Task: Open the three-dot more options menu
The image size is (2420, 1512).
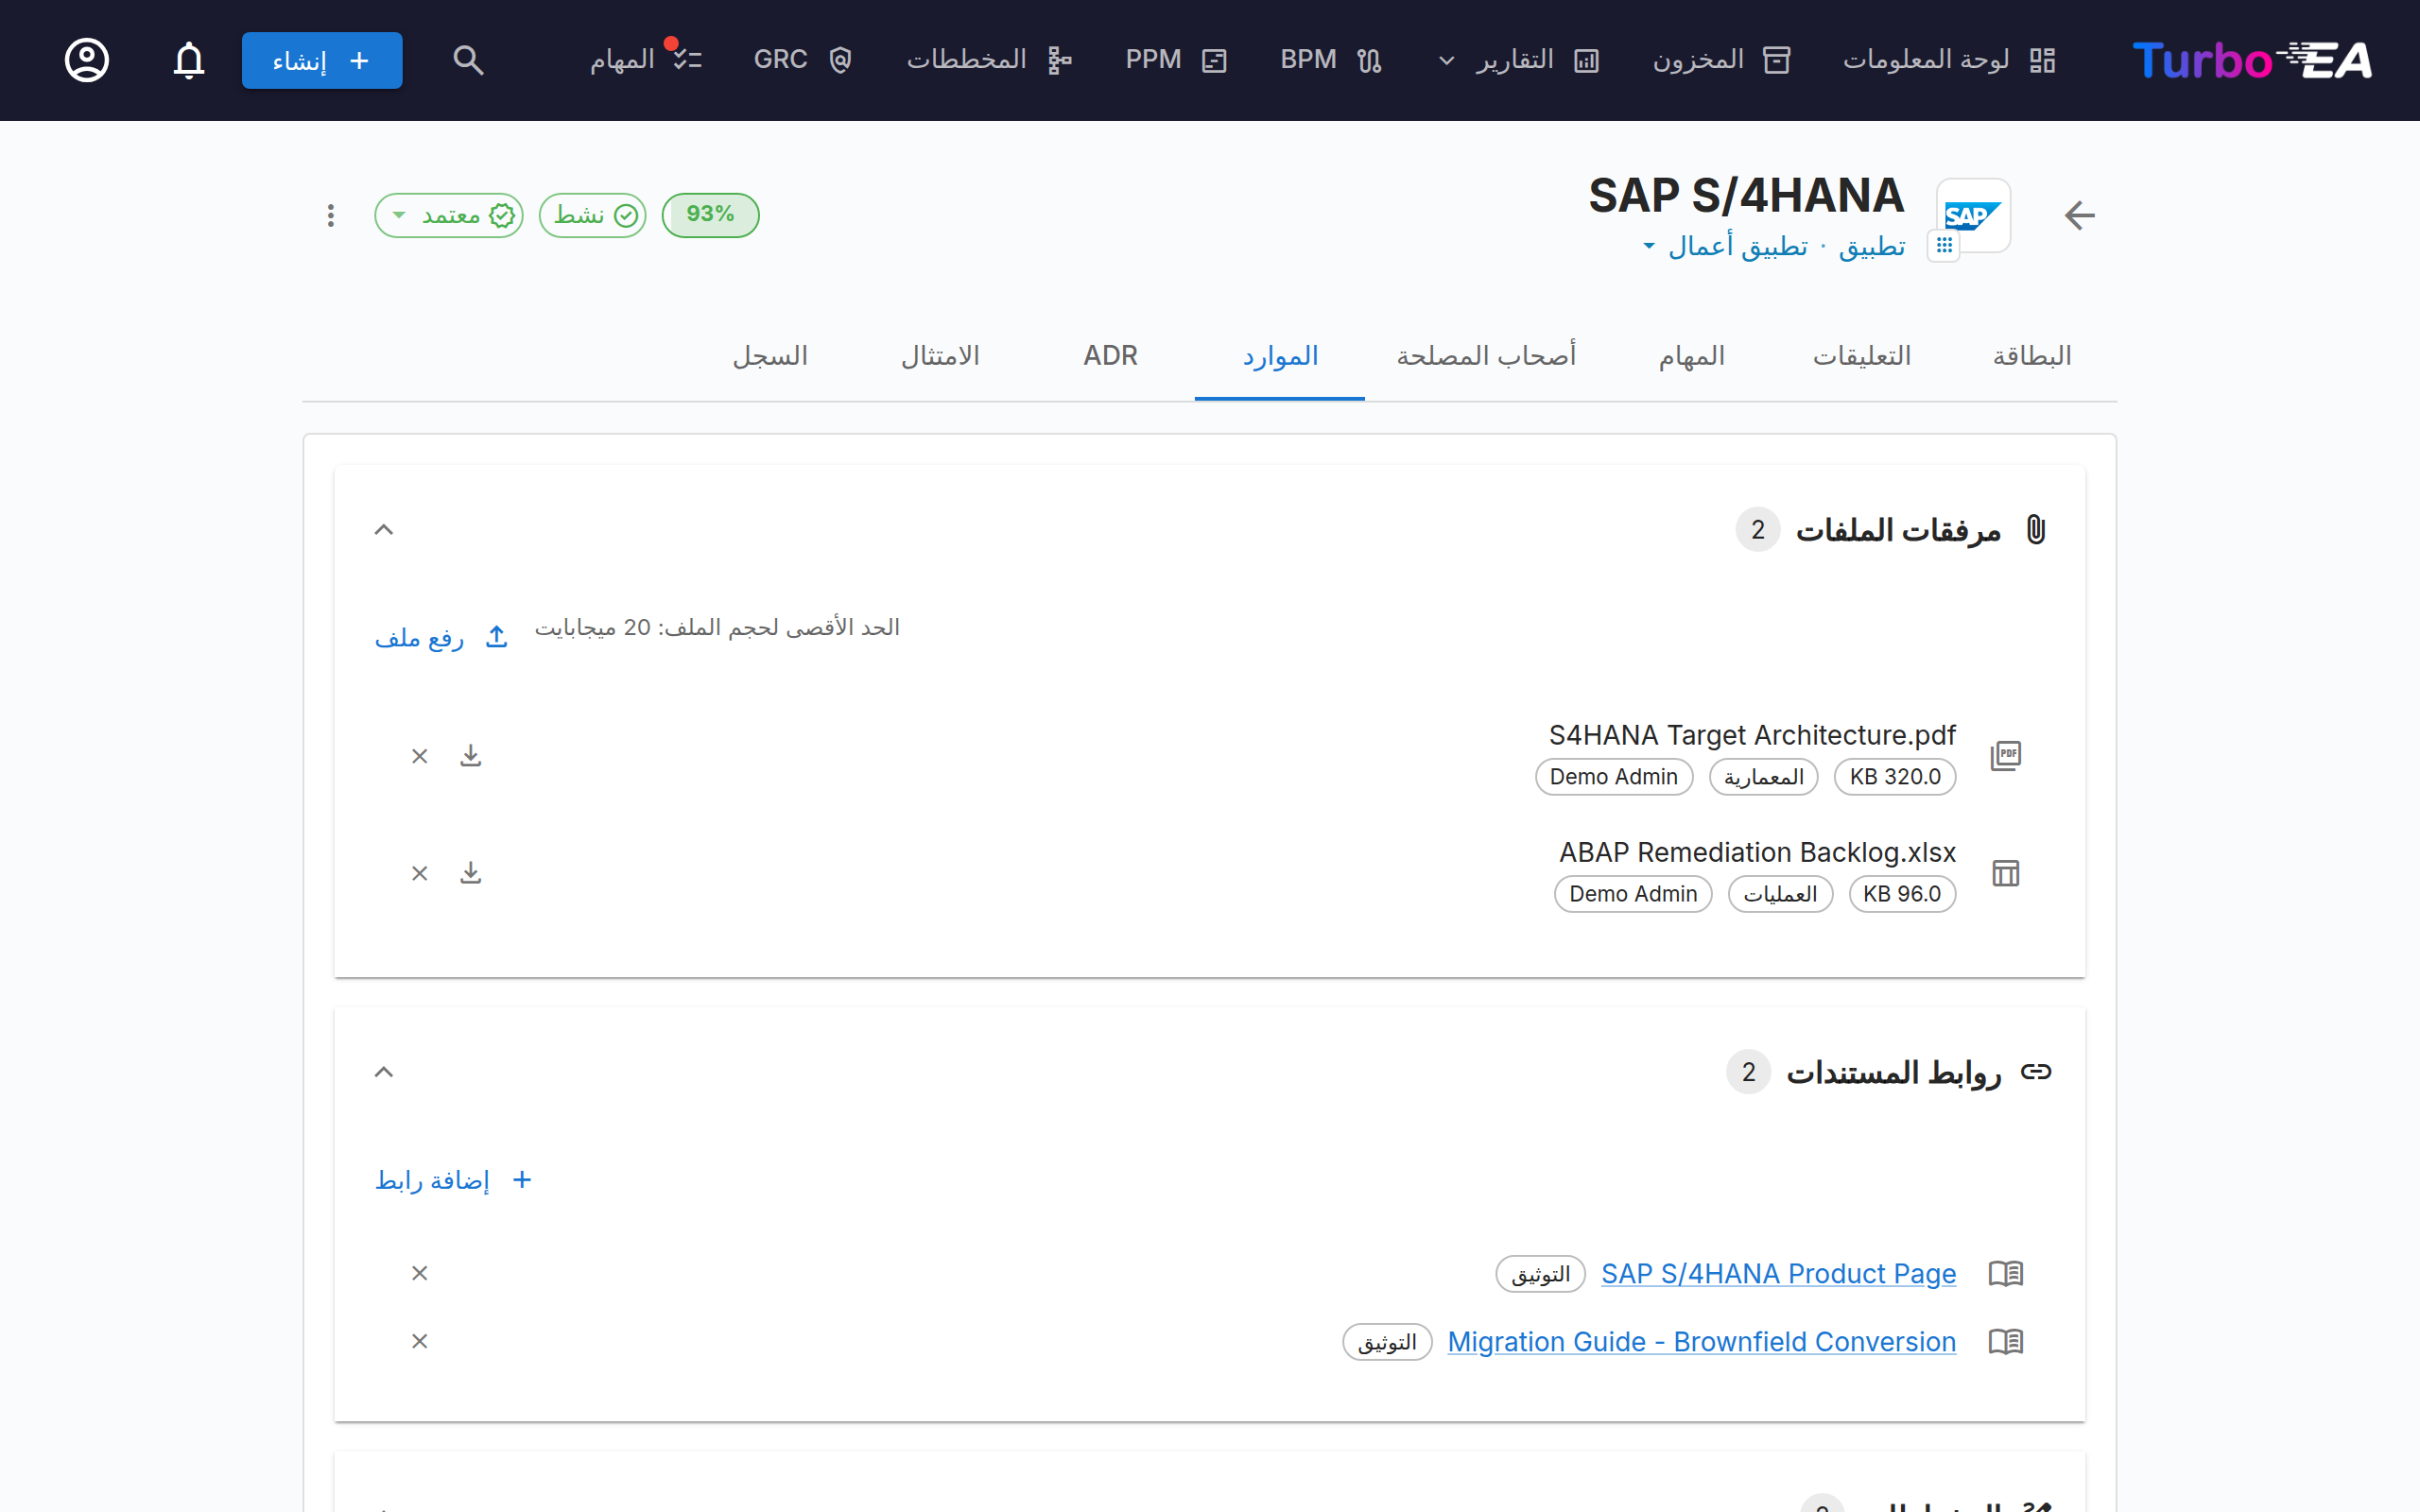Action: [x=331, y=215]
